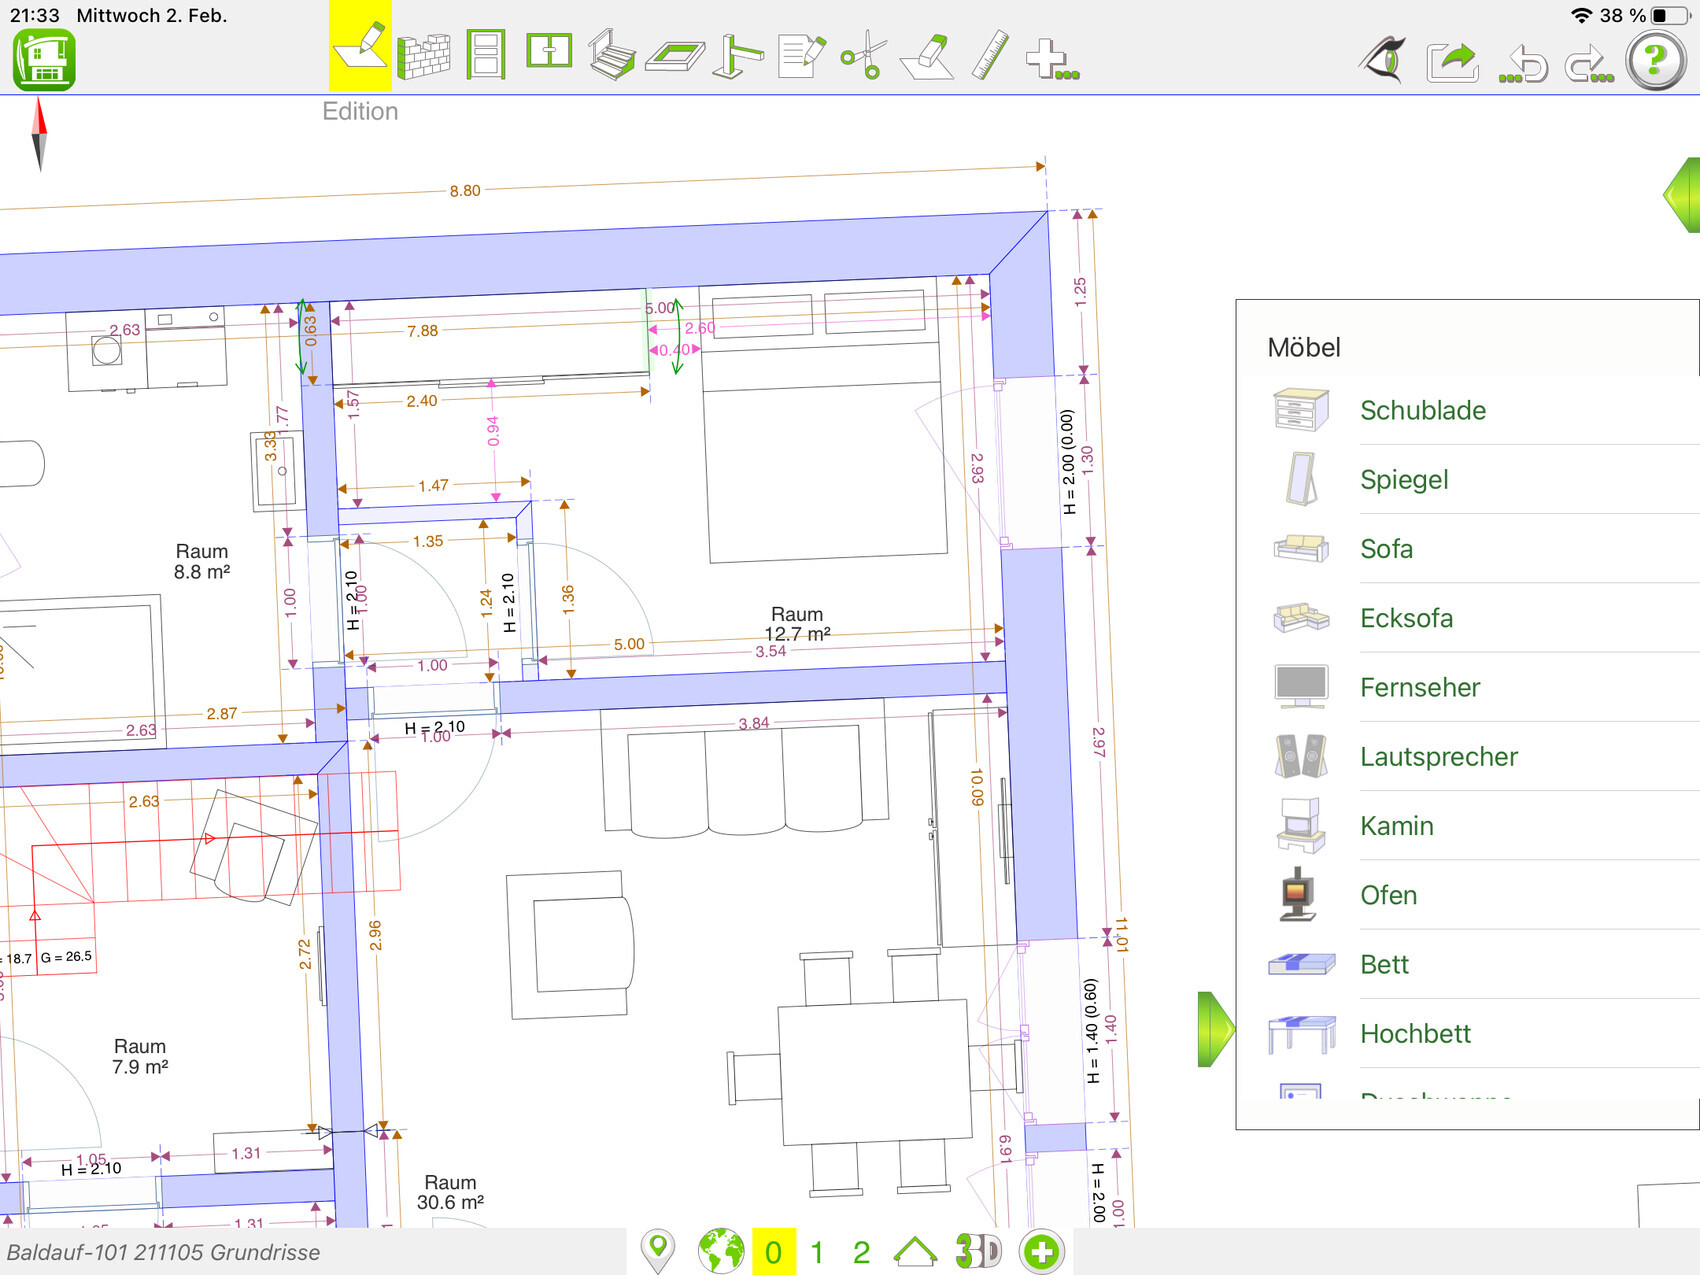Open the help question mark button
Image resolution: width=1700 pixels, height=1275 pixels.
tap(1655, 60)
